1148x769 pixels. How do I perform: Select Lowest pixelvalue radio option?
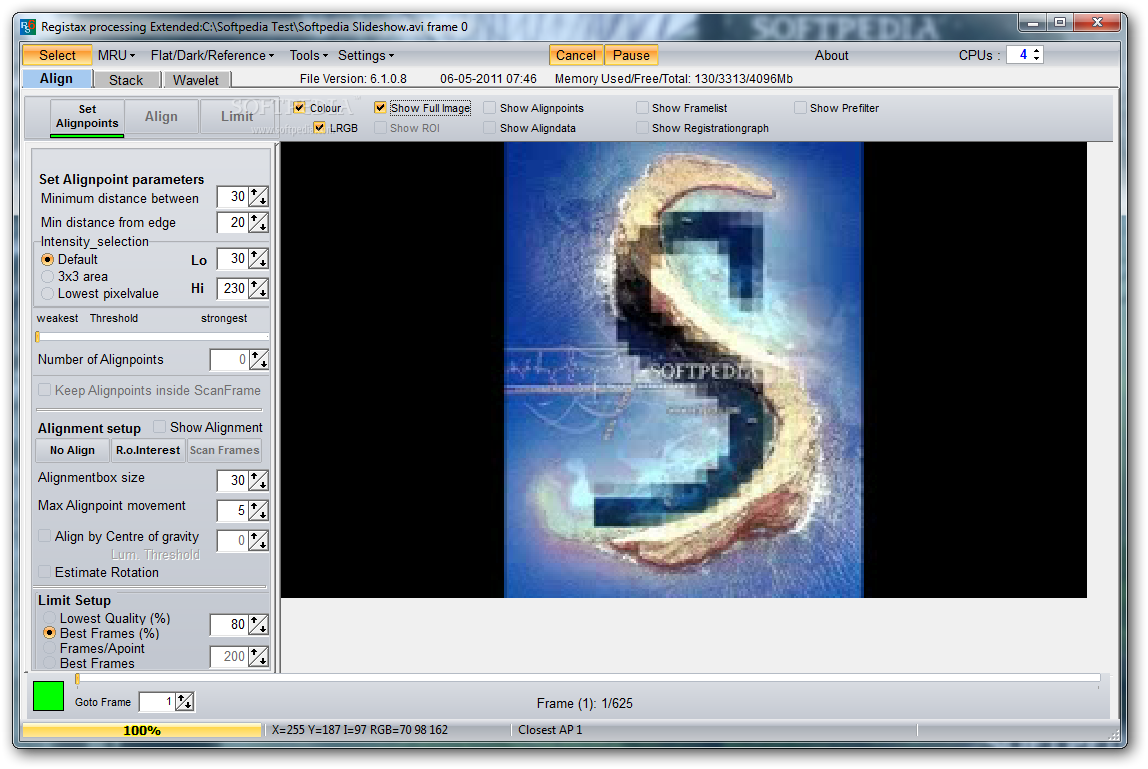click(x=48, y=294)
